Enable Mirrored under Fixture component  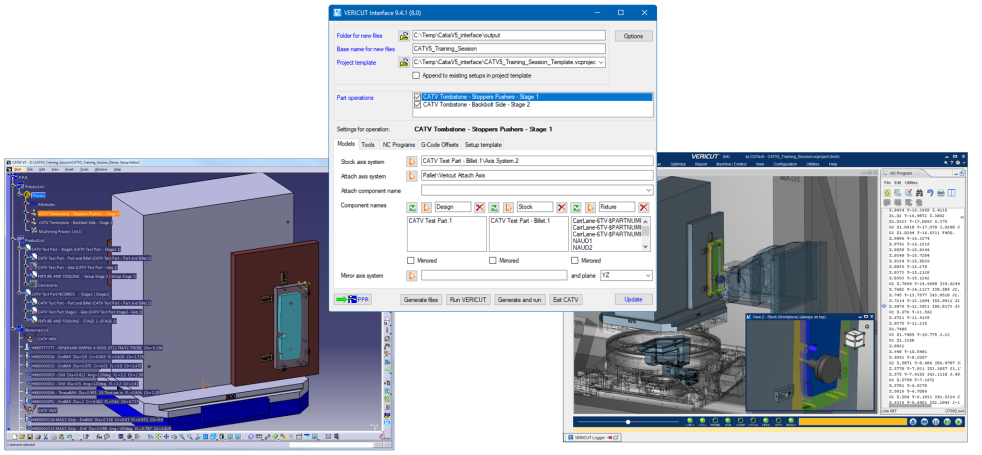pos(574,260)
